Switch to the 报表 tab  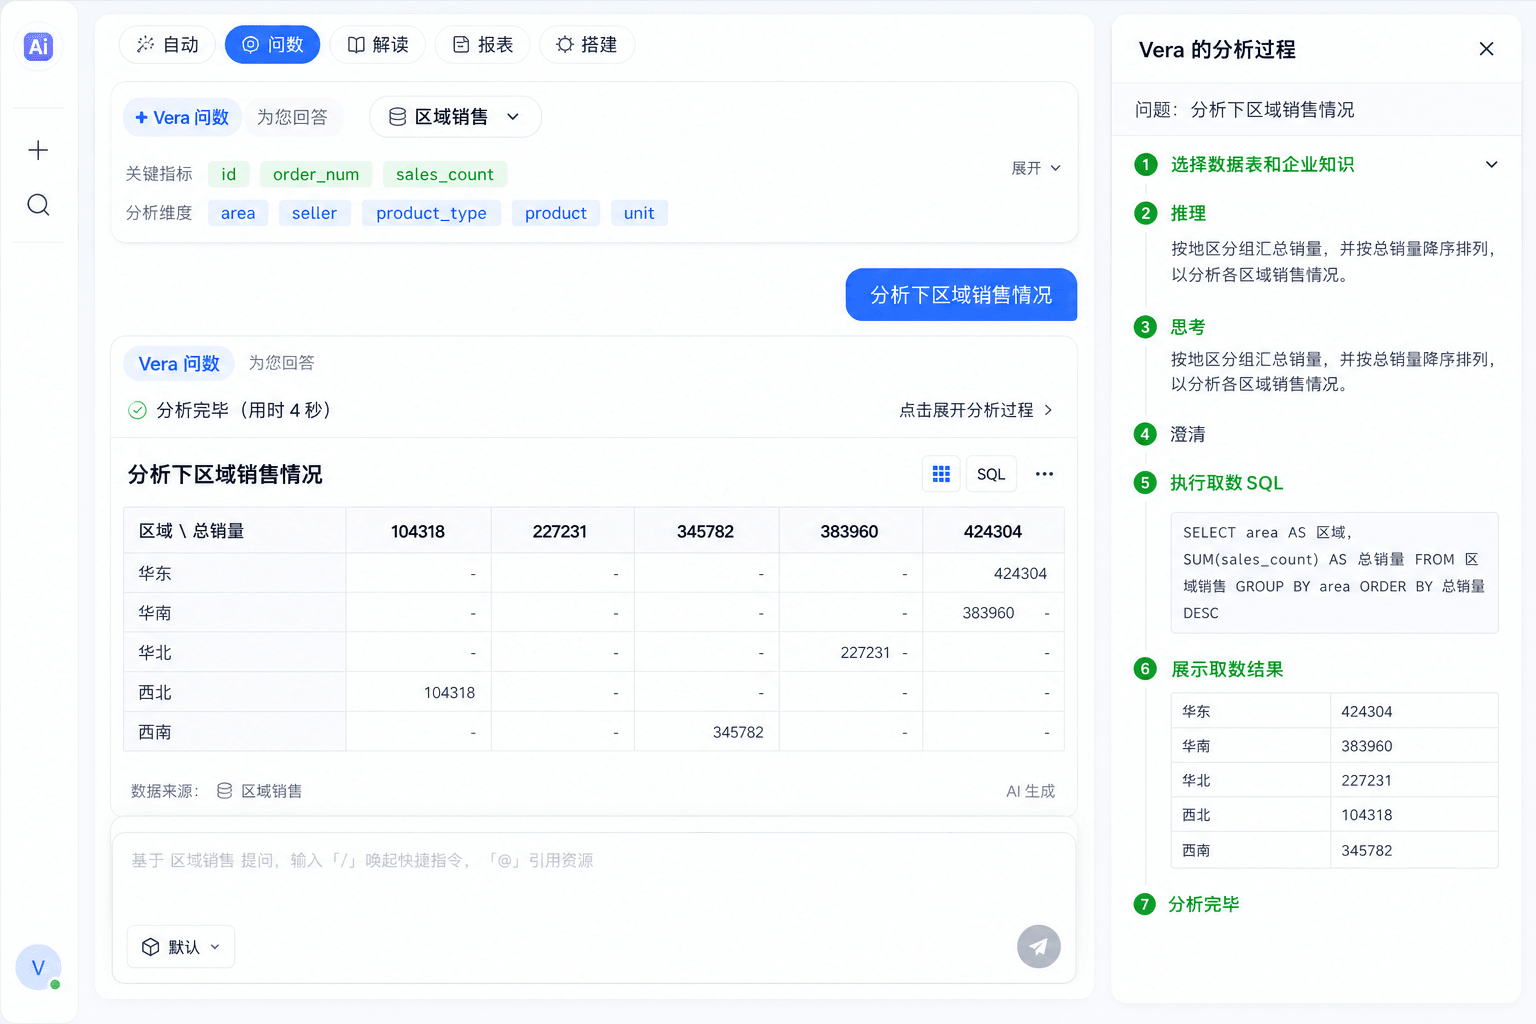pos(482,45)
